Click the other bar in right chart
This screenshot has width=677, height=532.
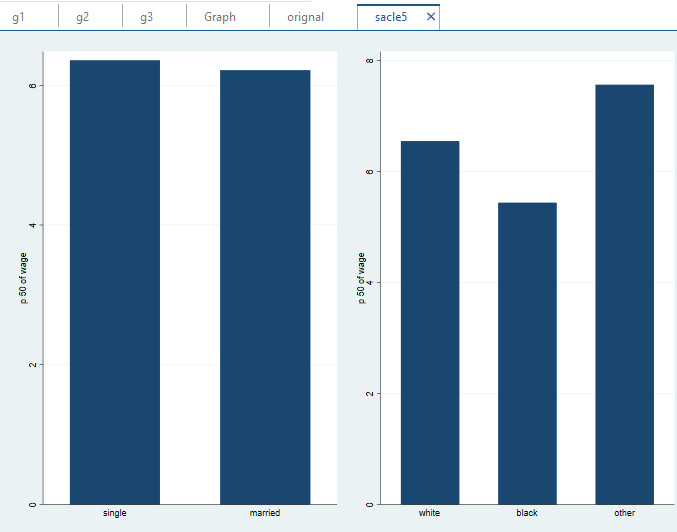[x=624, y=294]
